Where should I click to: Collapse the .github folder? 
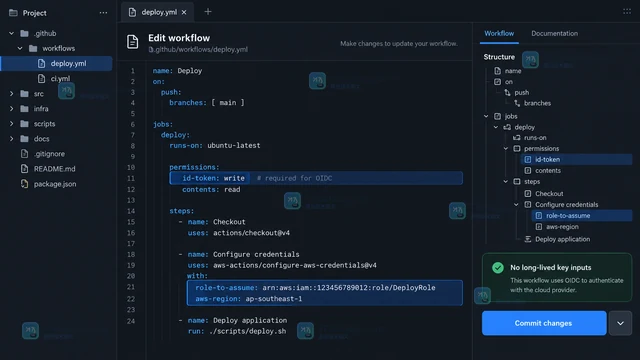11,33
